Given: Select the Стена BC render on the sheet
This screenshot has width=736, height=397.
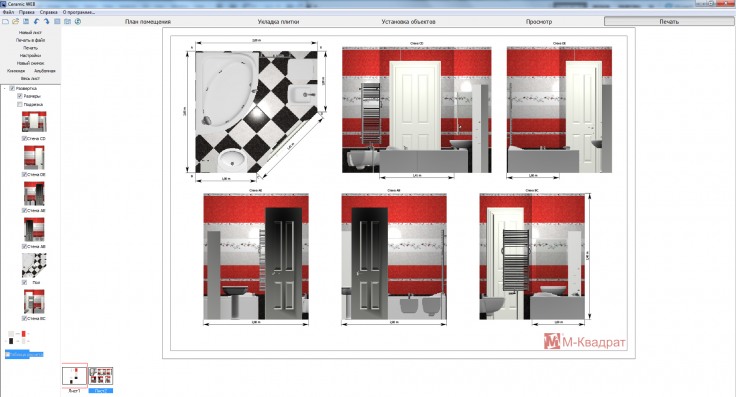Looking at the screenshot, I should click(532, 257).
